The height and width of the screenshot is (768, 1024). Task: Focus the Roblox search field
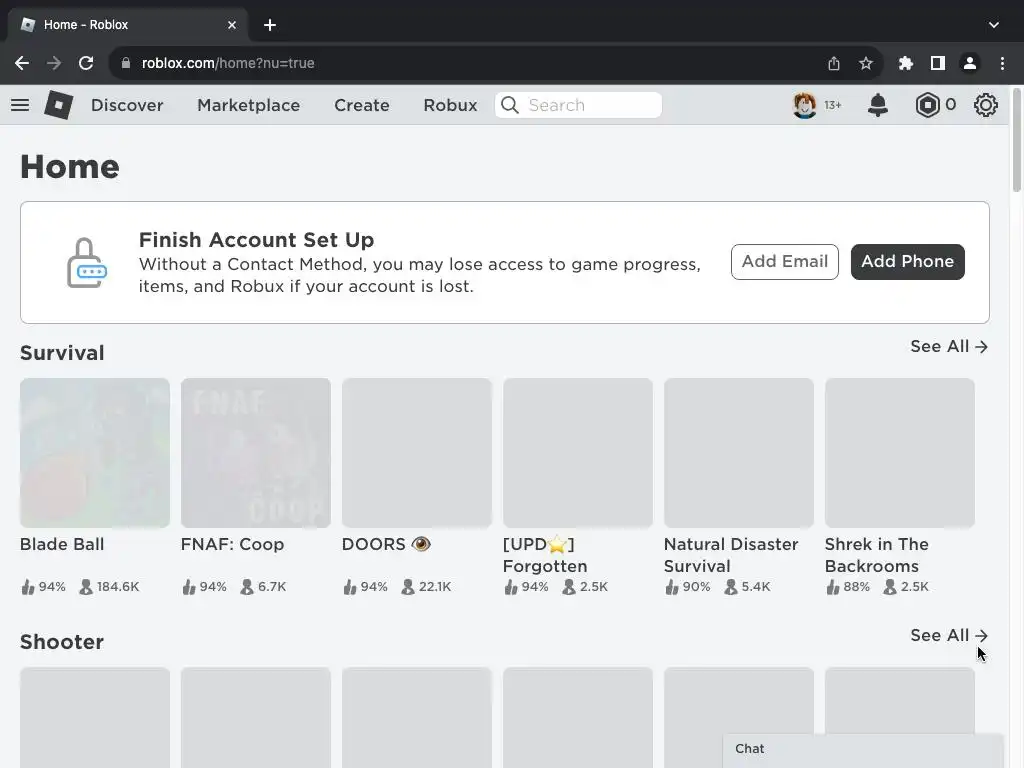(579, 105)
